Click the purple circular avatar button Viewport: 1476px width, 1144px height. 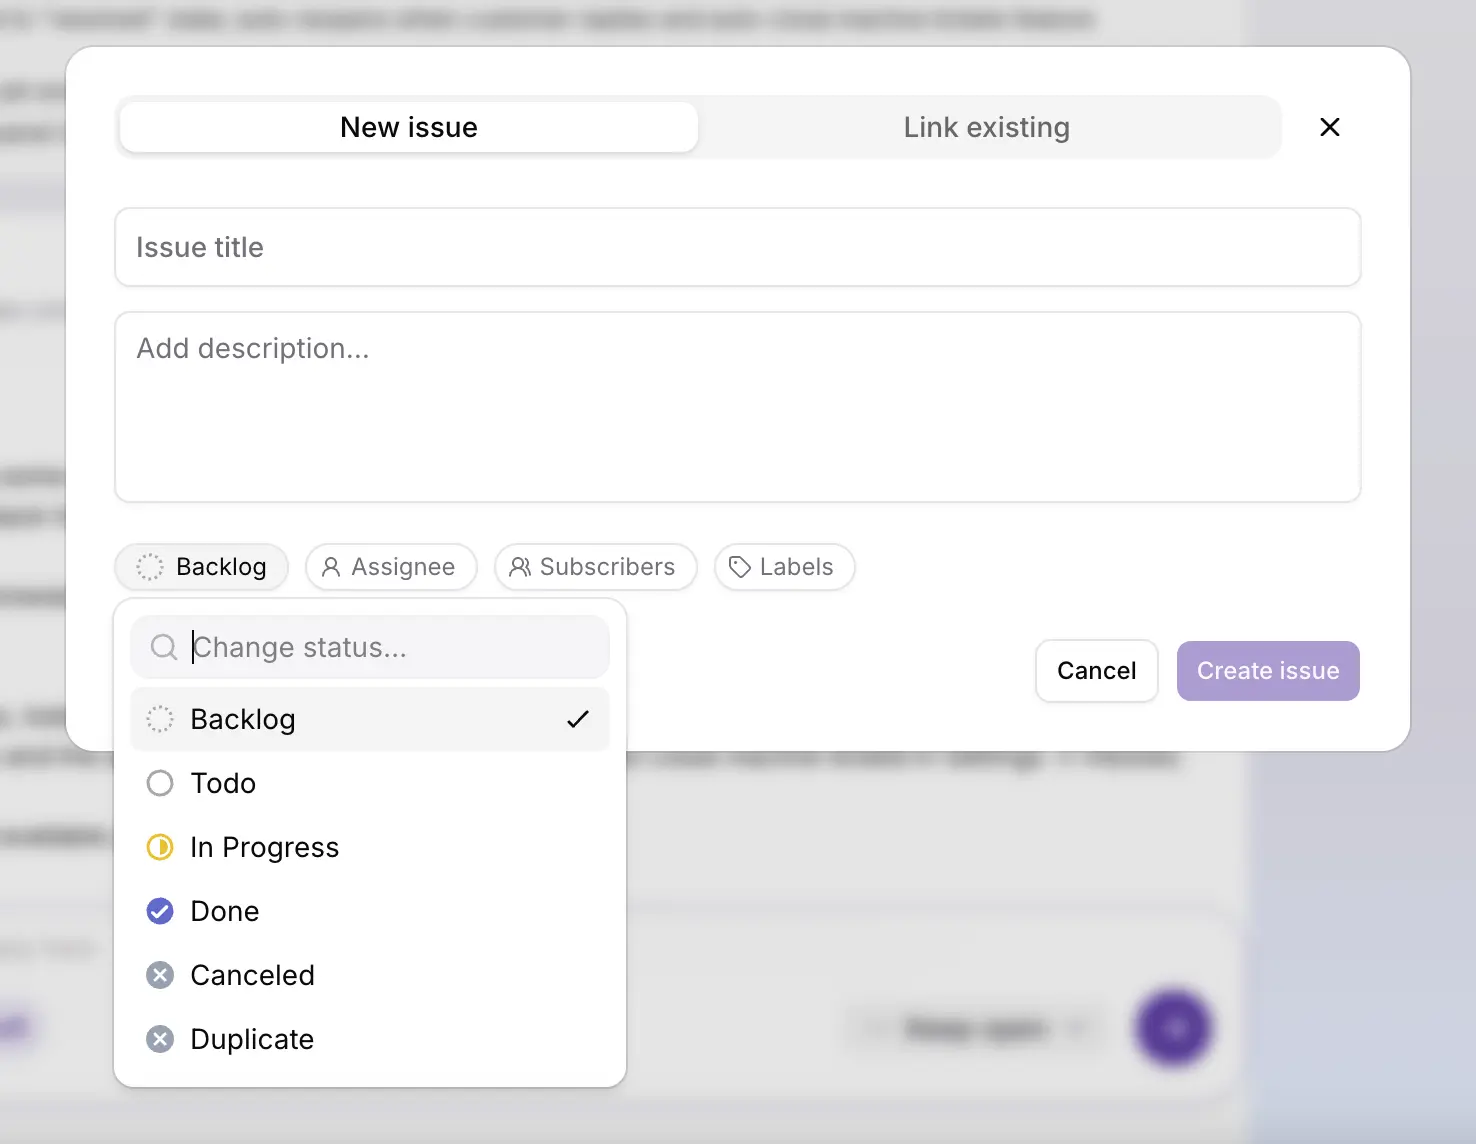[x=1172, y=1028]
